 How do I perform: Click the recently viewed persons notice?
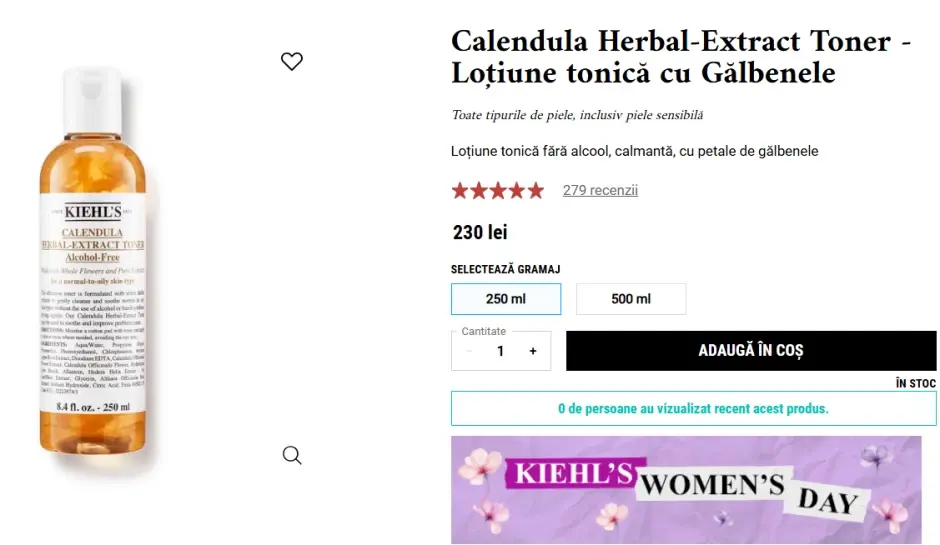[x=693, y=408]
